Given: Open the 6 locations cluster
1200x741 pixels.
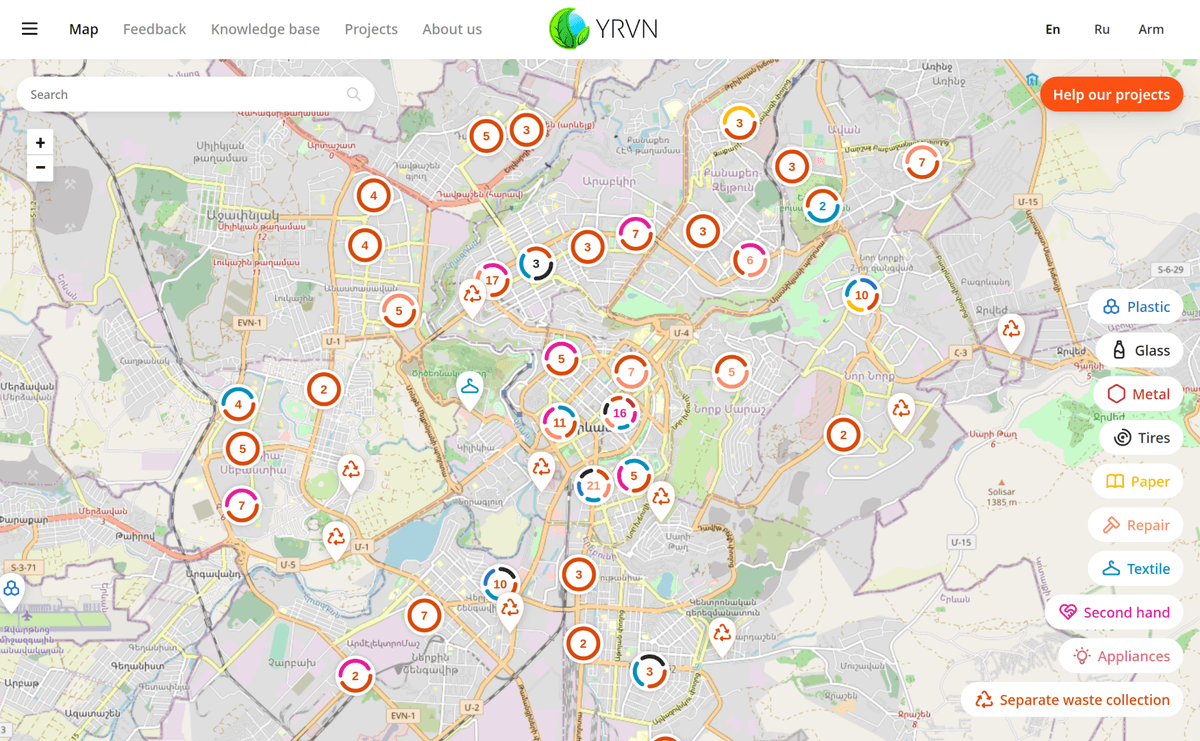Looking at the screenshot, I should coord(750,261).
